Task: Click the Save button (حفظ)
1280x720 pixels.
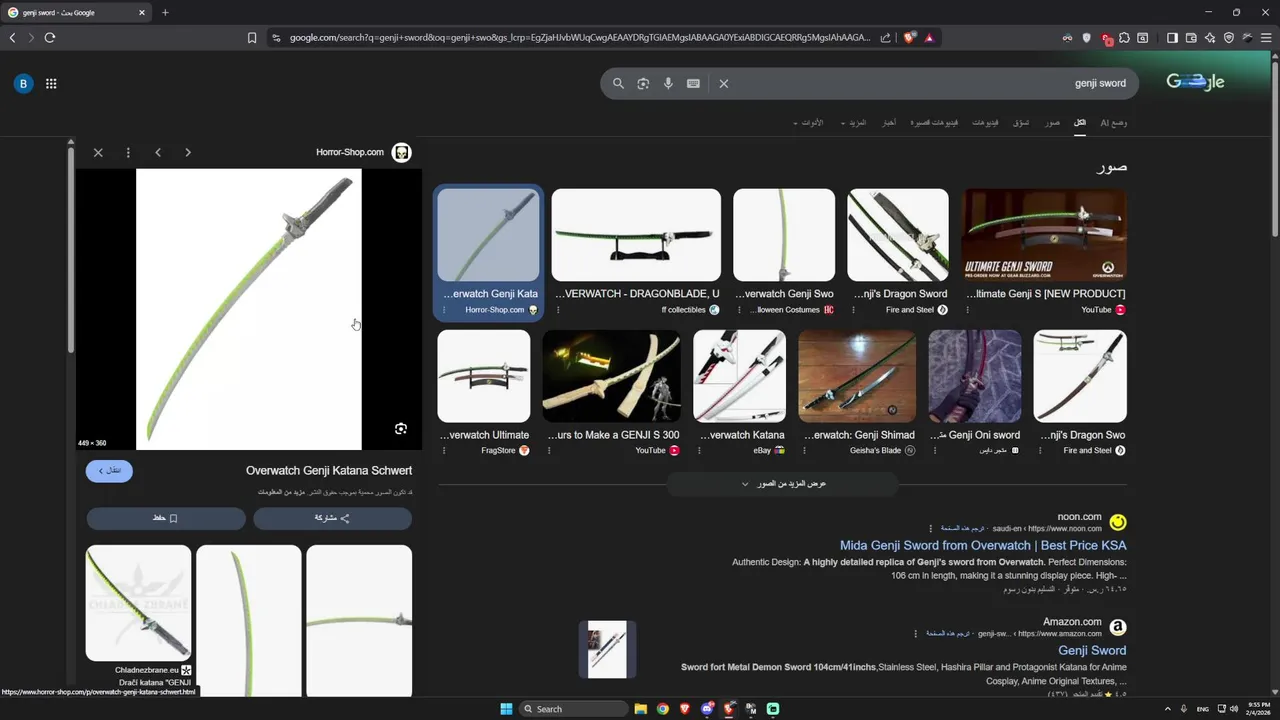Action: [166, 518]
